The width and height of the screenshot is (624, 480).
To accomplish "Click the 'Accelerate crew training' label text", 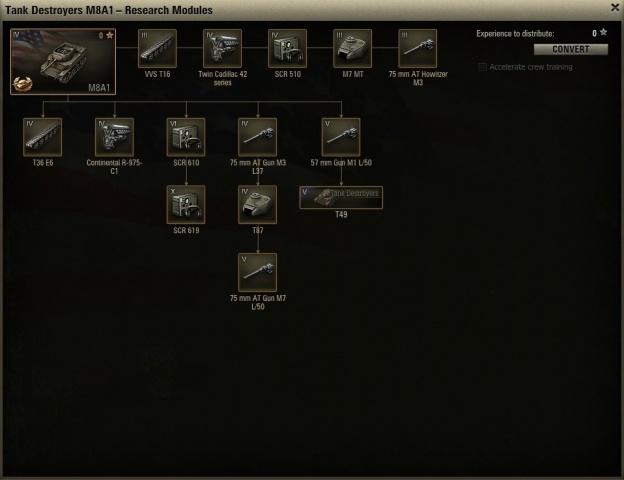I will click(531, 67).
